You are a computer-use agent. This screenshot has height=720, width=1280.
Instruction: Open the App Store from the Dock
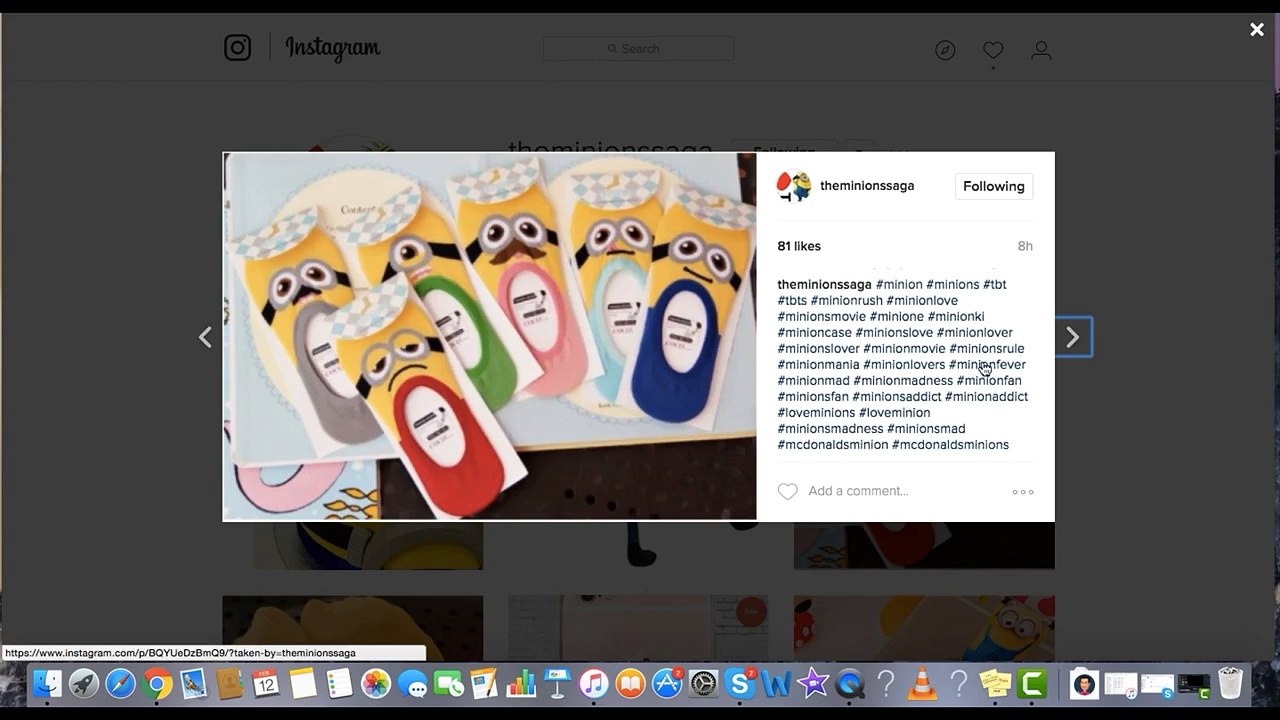tap(667, 684)
